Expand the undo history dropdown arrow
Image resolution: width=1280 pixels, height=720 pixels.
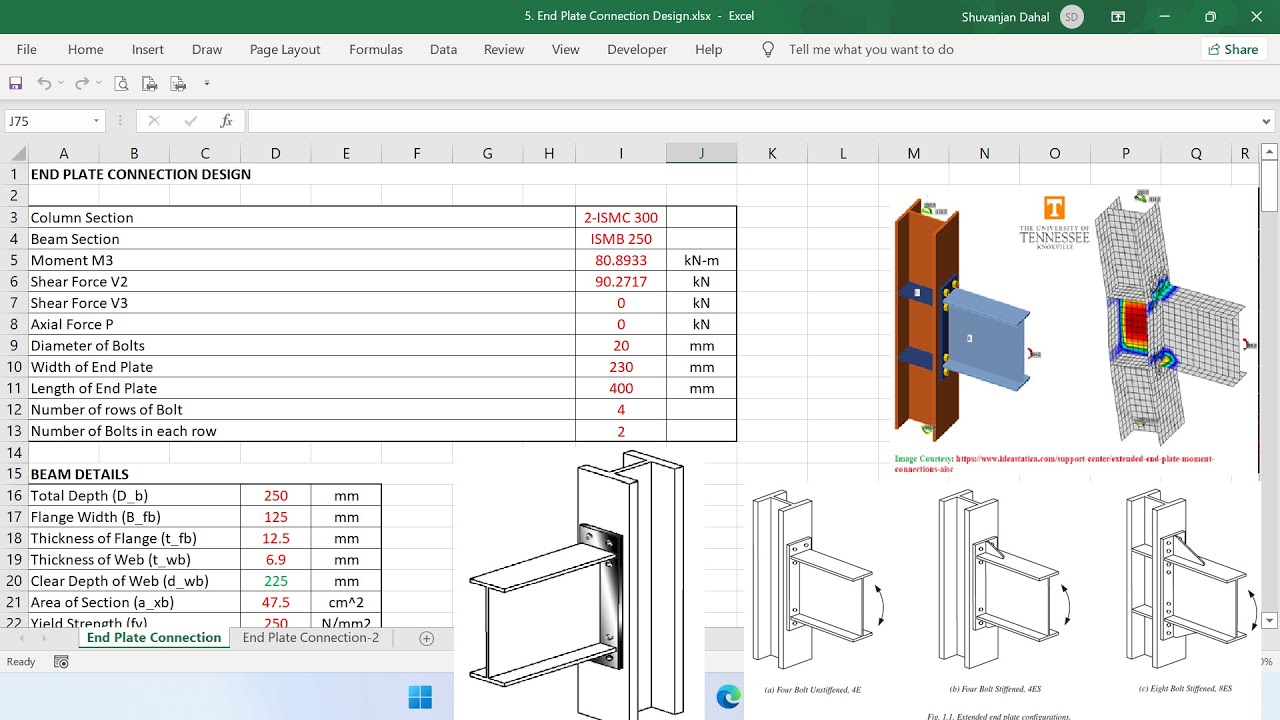pyautogui.click(x=61, y=84)
